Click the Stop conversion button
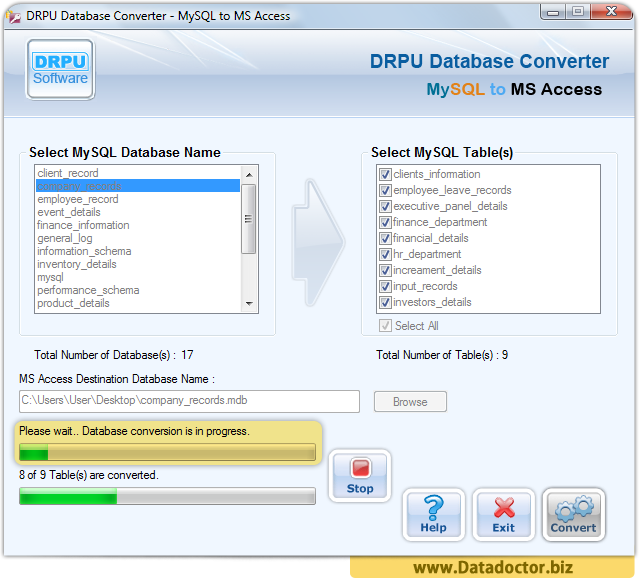The width and height of the screenshot is (639, 578). pos(359,476)
